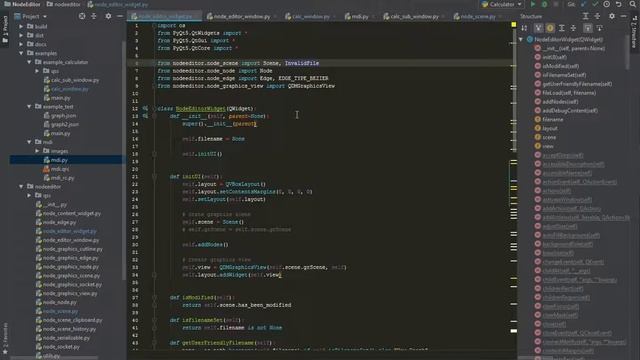Viewport: 640px width, 360px height.
Task: Select initUI(self) in Structure panel
Action: click(554, 57)
